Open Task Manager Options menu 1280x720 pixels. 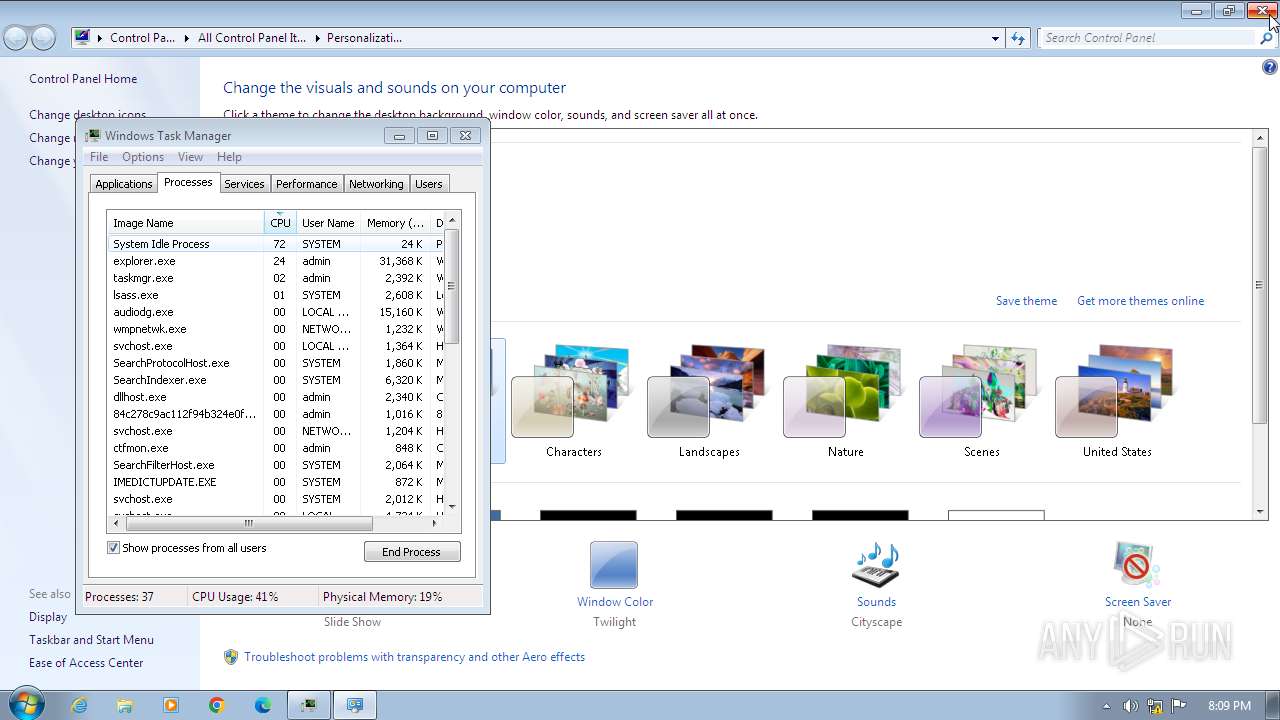[143, 157]
